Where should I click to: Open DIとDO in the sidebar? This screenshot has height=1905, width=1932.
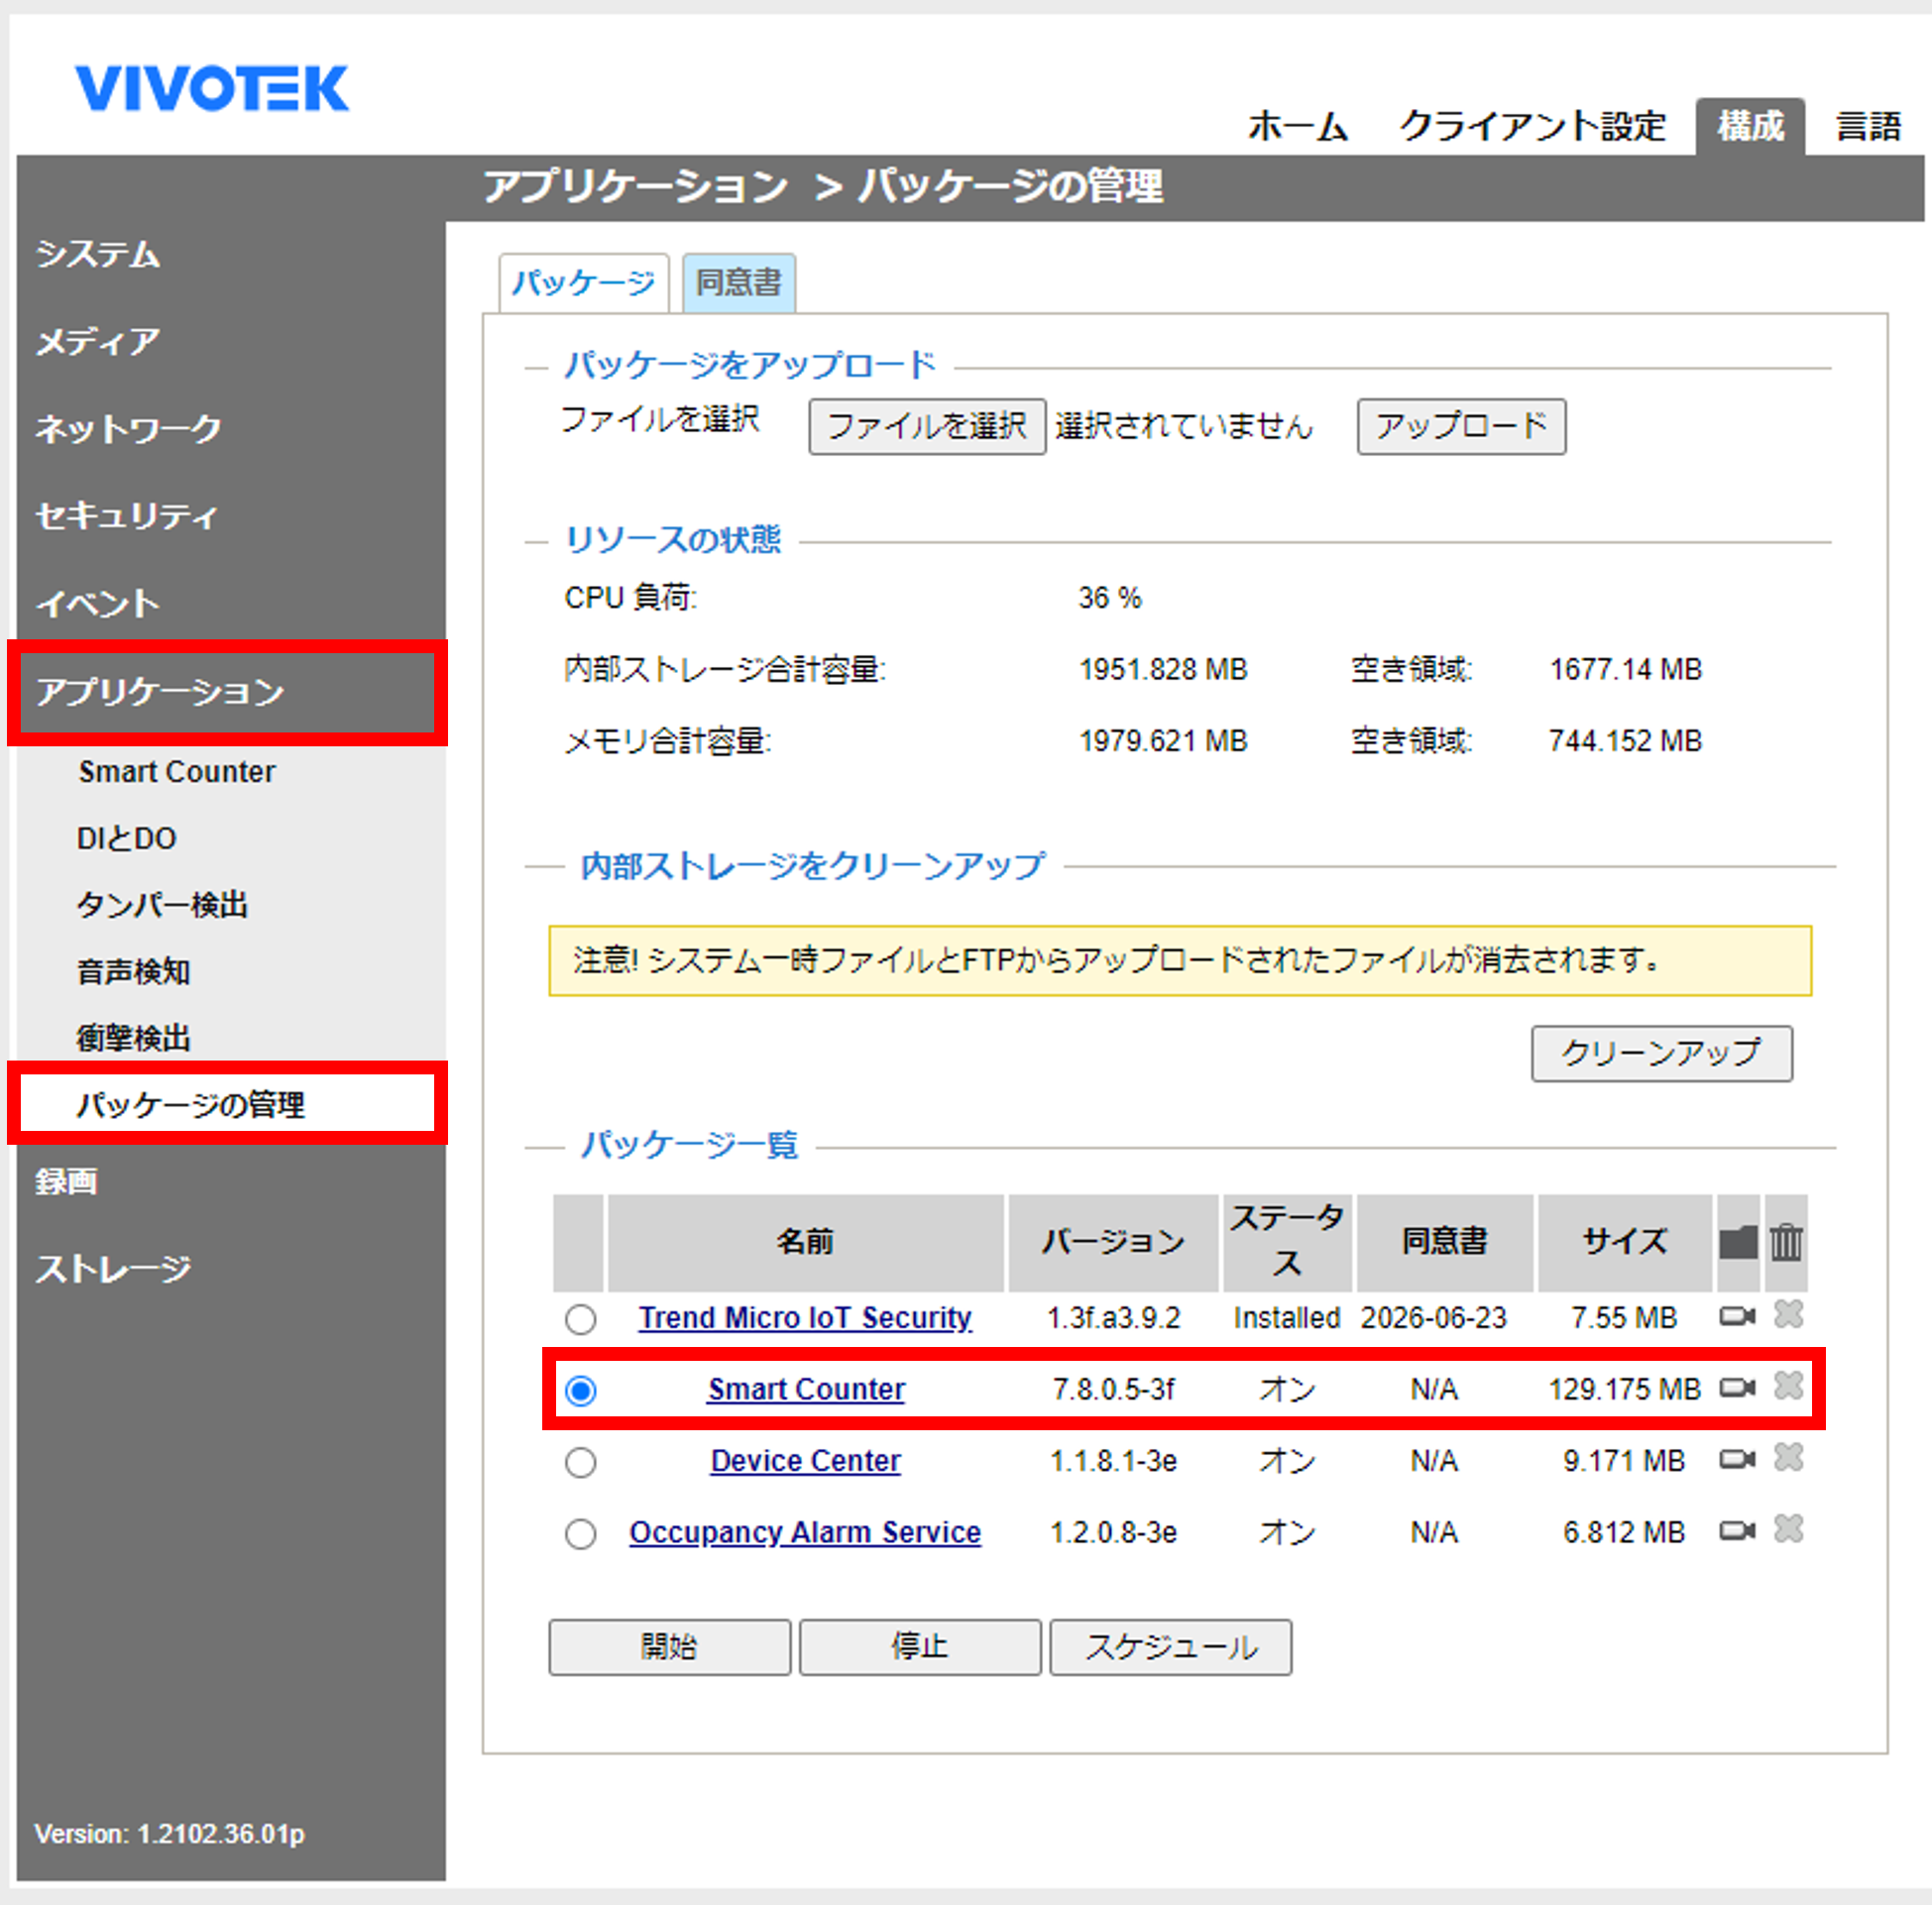(127, 838)
